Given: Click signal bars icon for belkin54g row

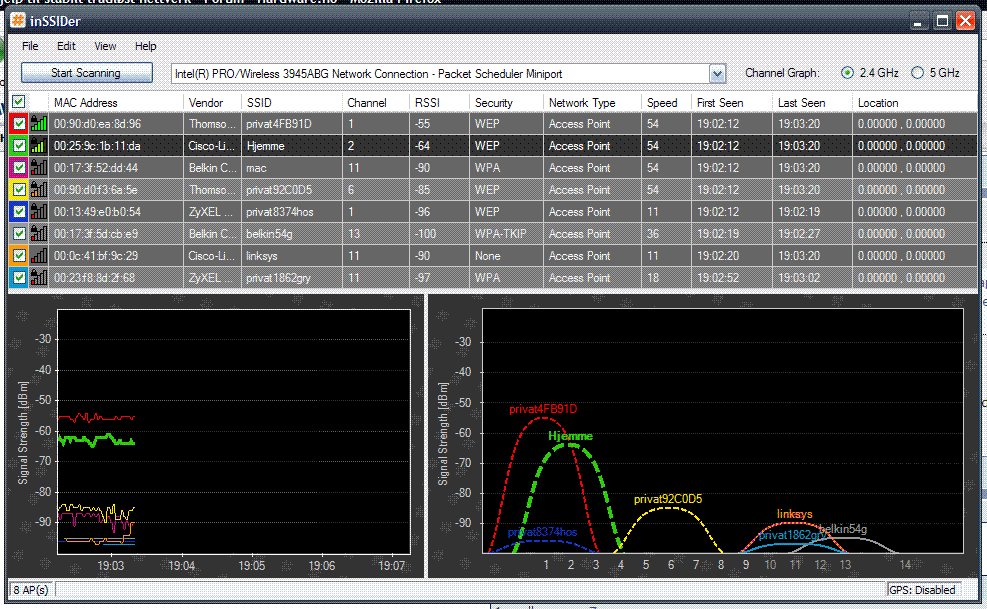Looking at the screenshot, I should point(39,234).
